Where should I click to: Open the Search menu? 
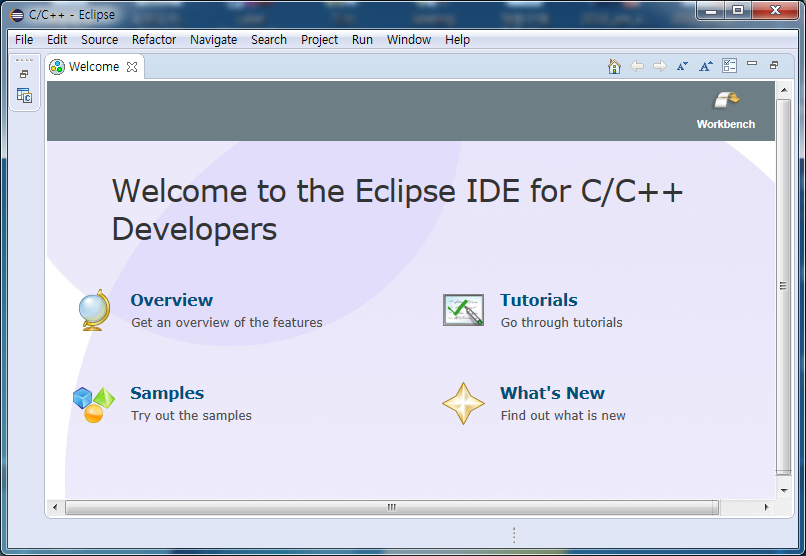click(269, 40)
